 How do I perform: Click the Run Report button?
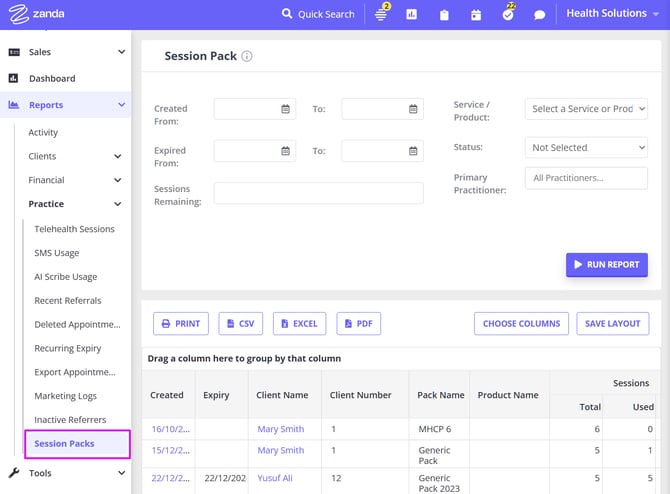click(606, 265)
